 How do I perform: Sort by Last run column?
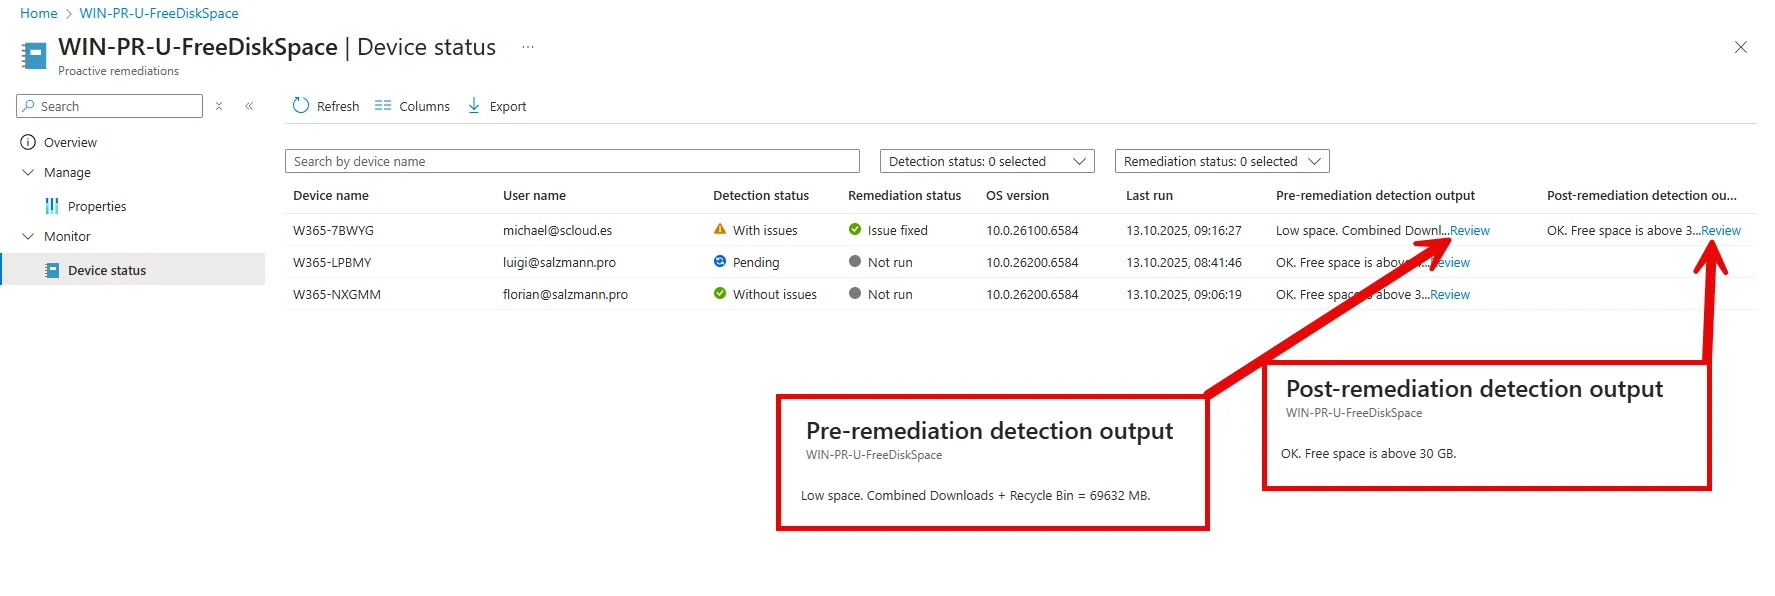tap(1149, 195)
